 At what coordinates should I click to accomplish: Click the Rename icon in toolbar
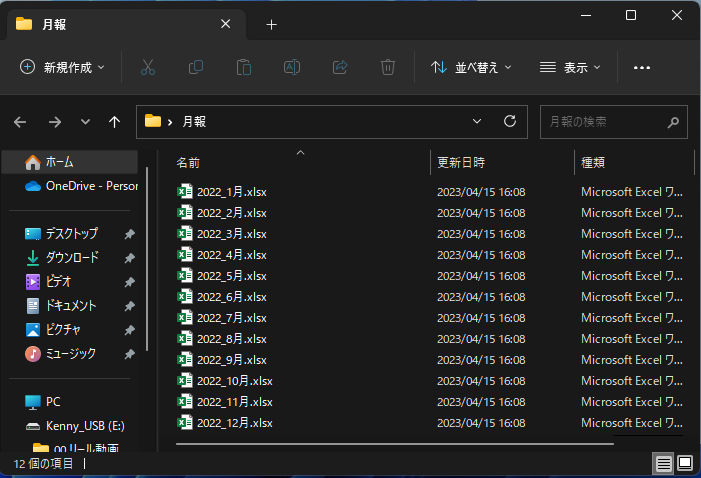tap(292, 67)
